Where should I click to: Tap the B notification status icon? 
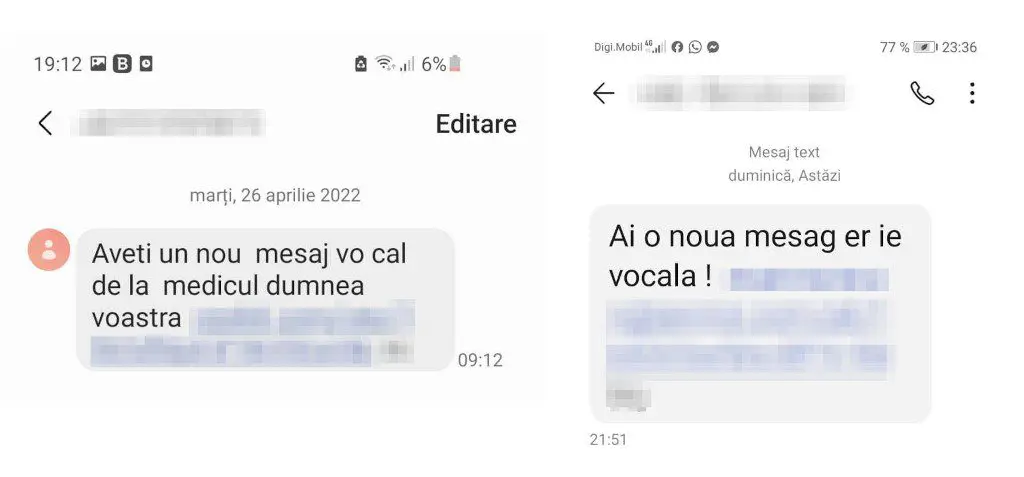coord(122,63)
